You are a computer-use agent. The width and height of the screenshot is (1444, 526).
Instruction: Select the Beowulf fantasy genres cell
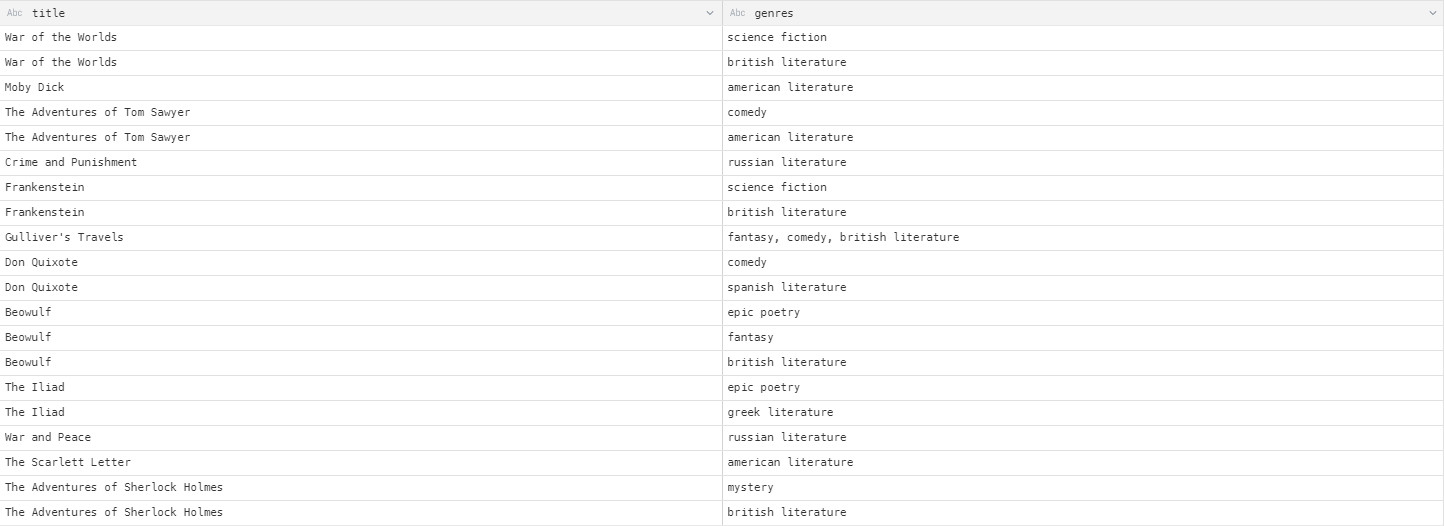pos(750,338)
